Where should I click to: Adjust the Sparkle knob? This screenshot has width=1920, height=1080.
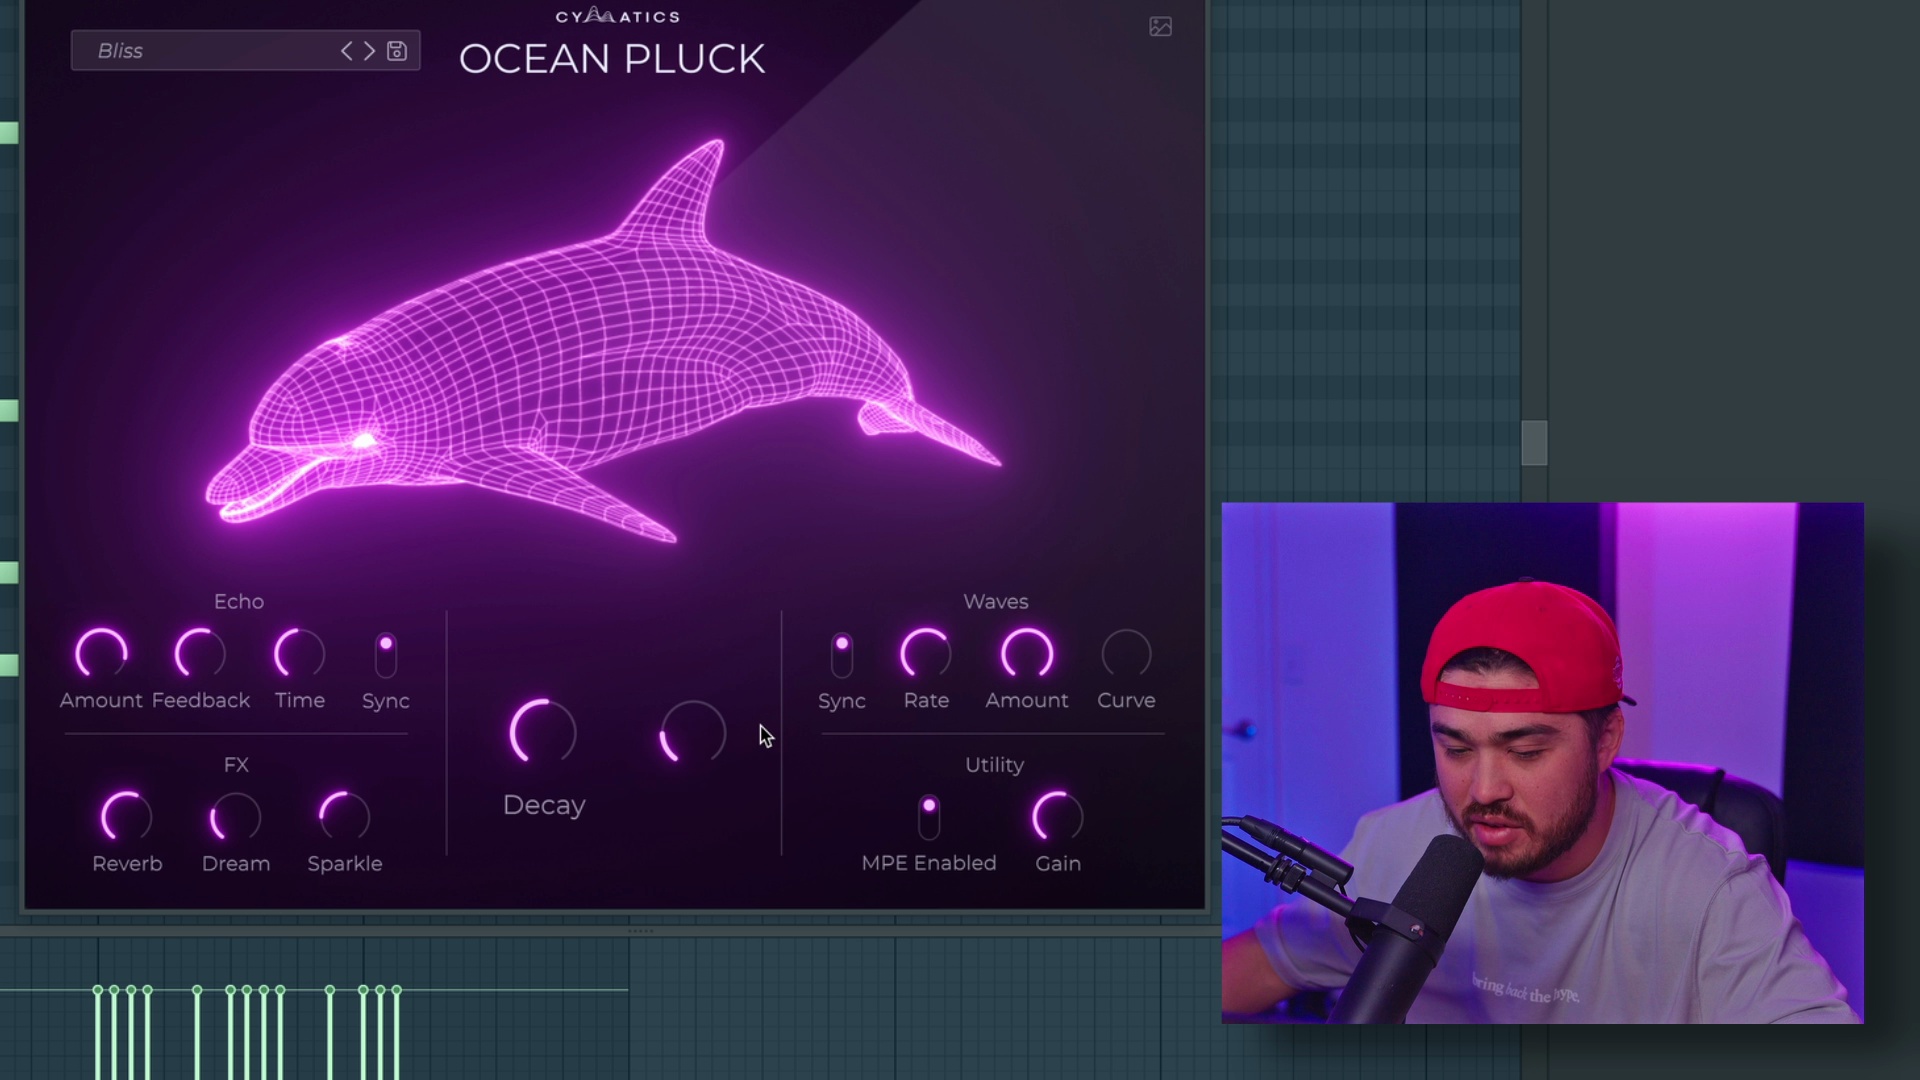tap(344, 818)
